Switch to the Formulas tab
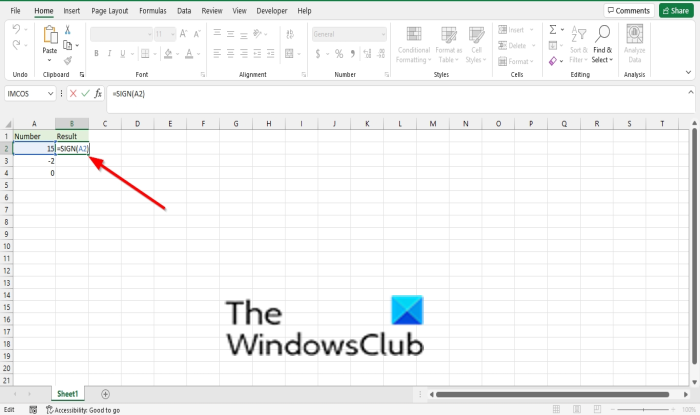 [x=153, y=11]
